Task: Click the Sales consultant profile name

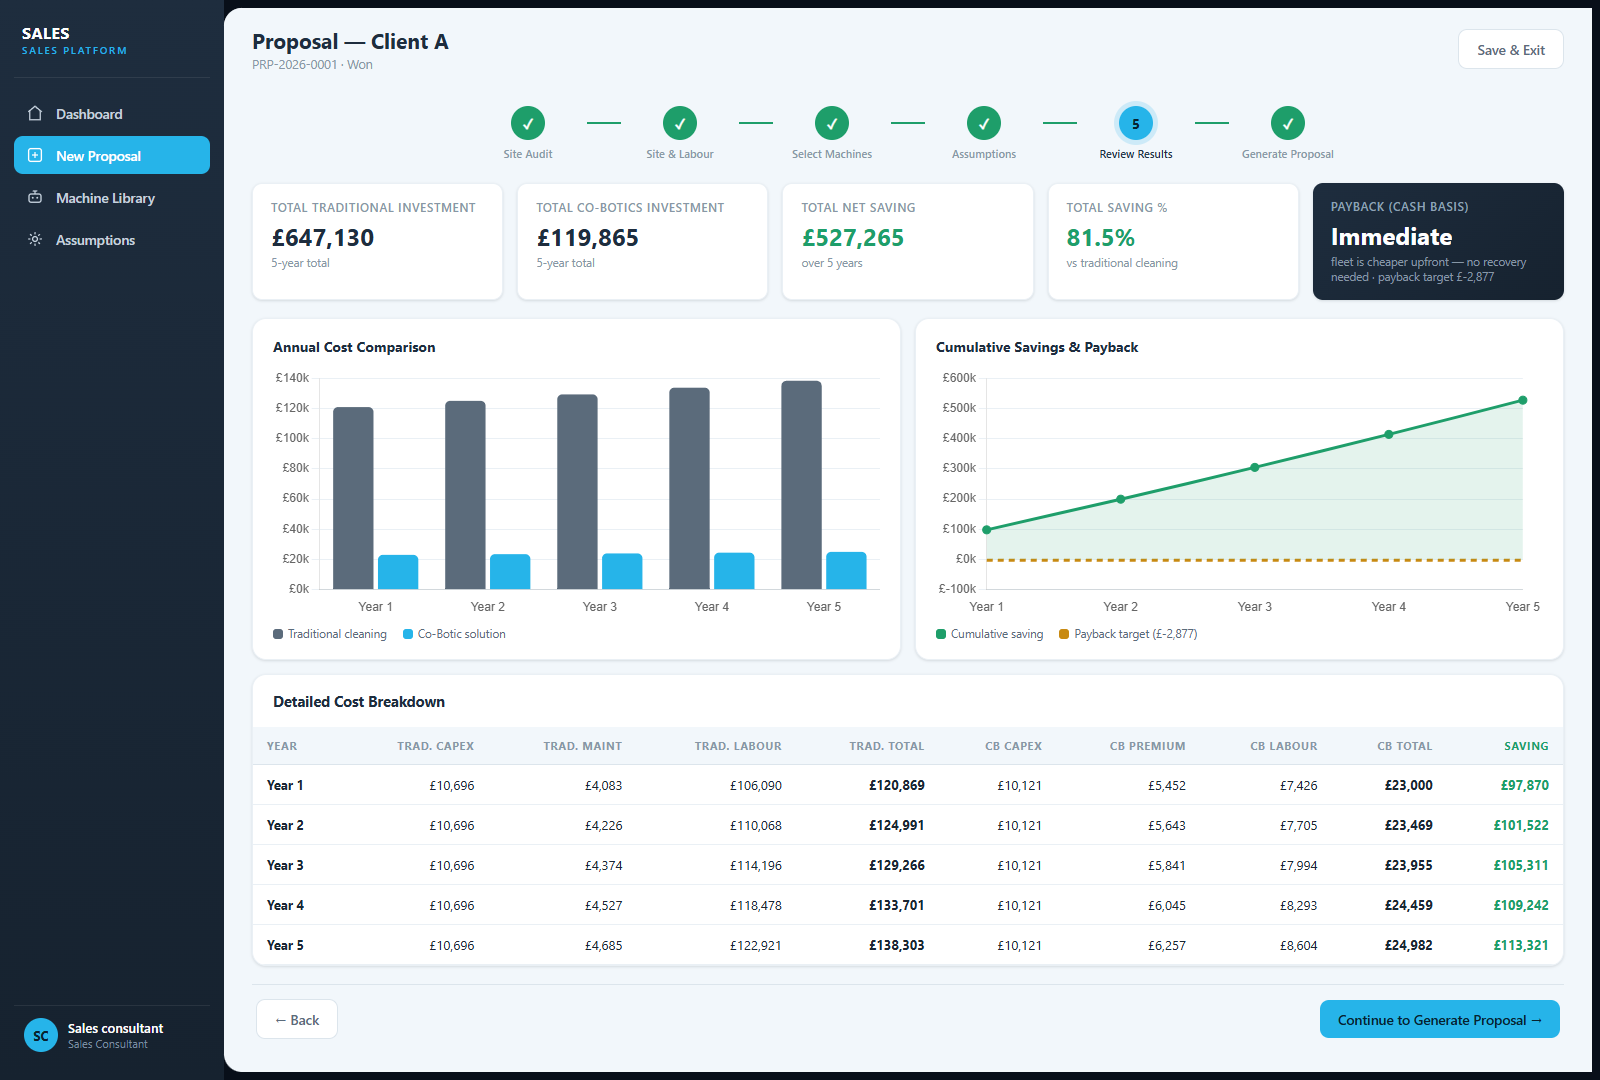Action: coord(115,1028)
